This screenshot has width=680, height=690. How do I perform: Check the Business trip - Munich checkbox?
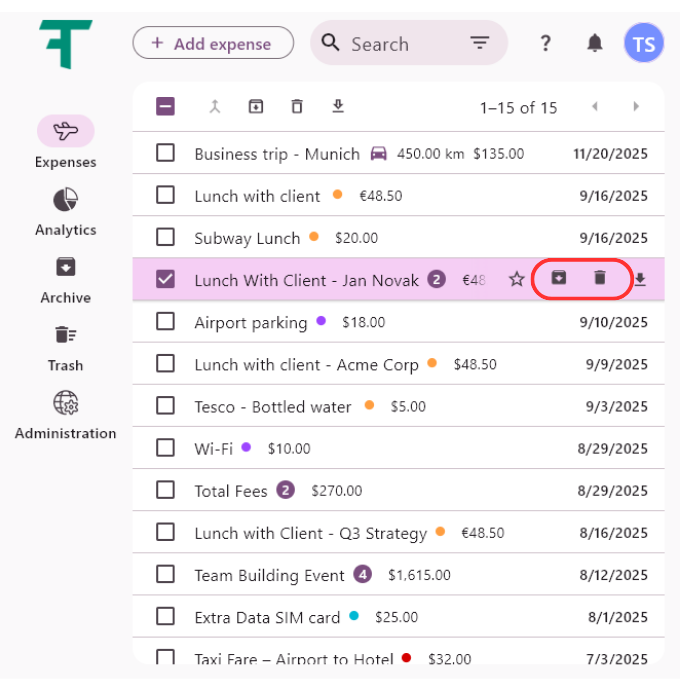pyautogui.click(x=166, y=153)
